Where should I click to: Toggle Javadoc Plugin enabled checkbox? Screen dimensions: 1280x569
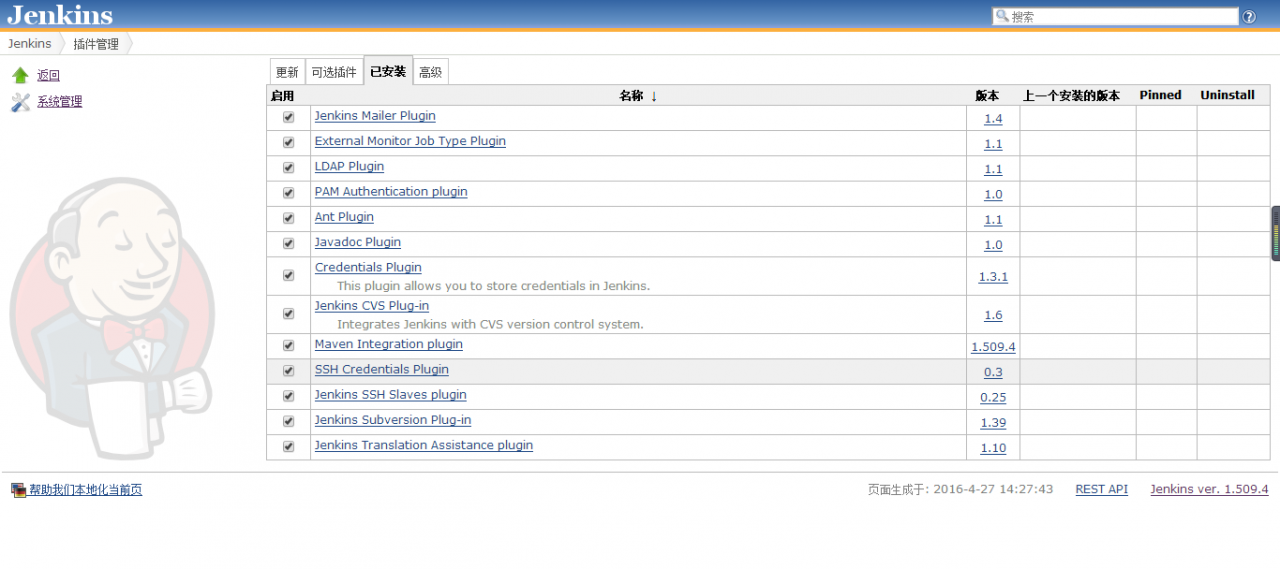pyautogui.click(x=289, y=243)
